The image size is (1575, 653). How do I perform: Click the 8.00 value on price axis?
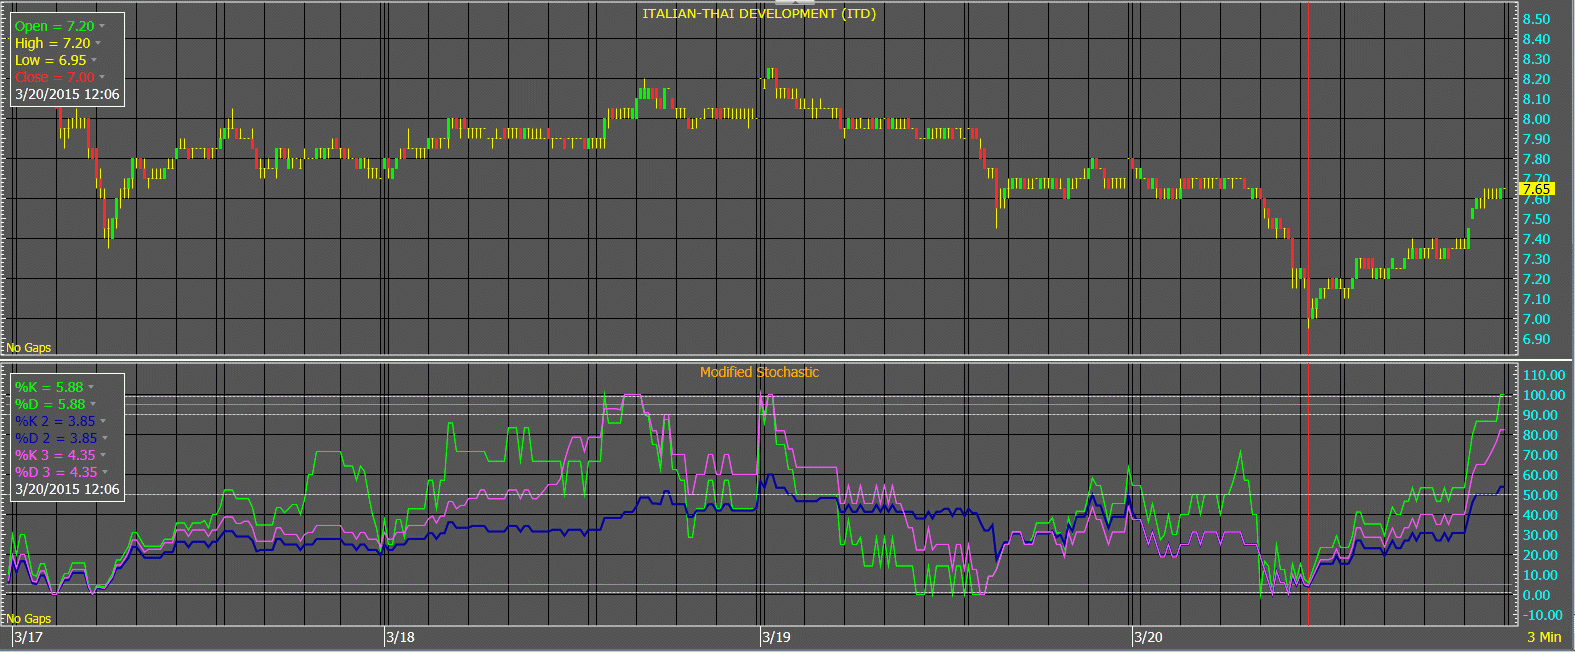coord(1536,119)
